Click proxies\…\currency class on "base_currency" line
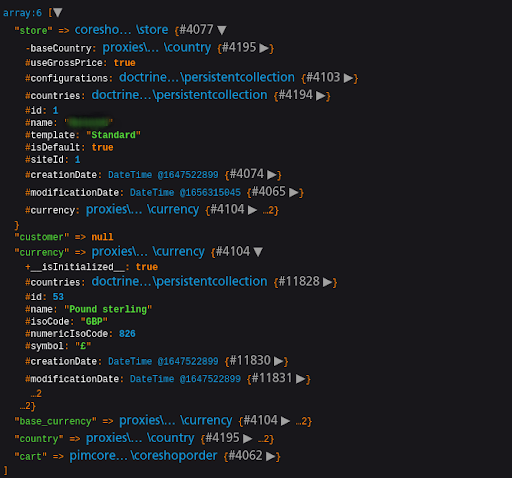Screen dimensions: 512x478 pyautogui.click(x=176, y=421)
